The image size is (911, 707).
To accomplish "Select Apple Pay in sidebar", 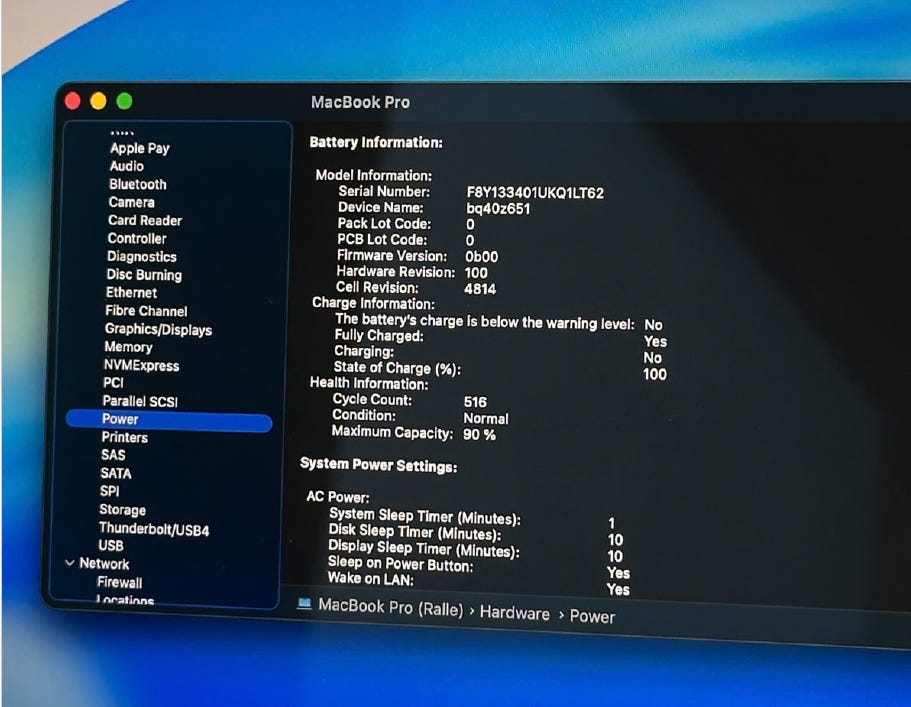I will [139, 148].
